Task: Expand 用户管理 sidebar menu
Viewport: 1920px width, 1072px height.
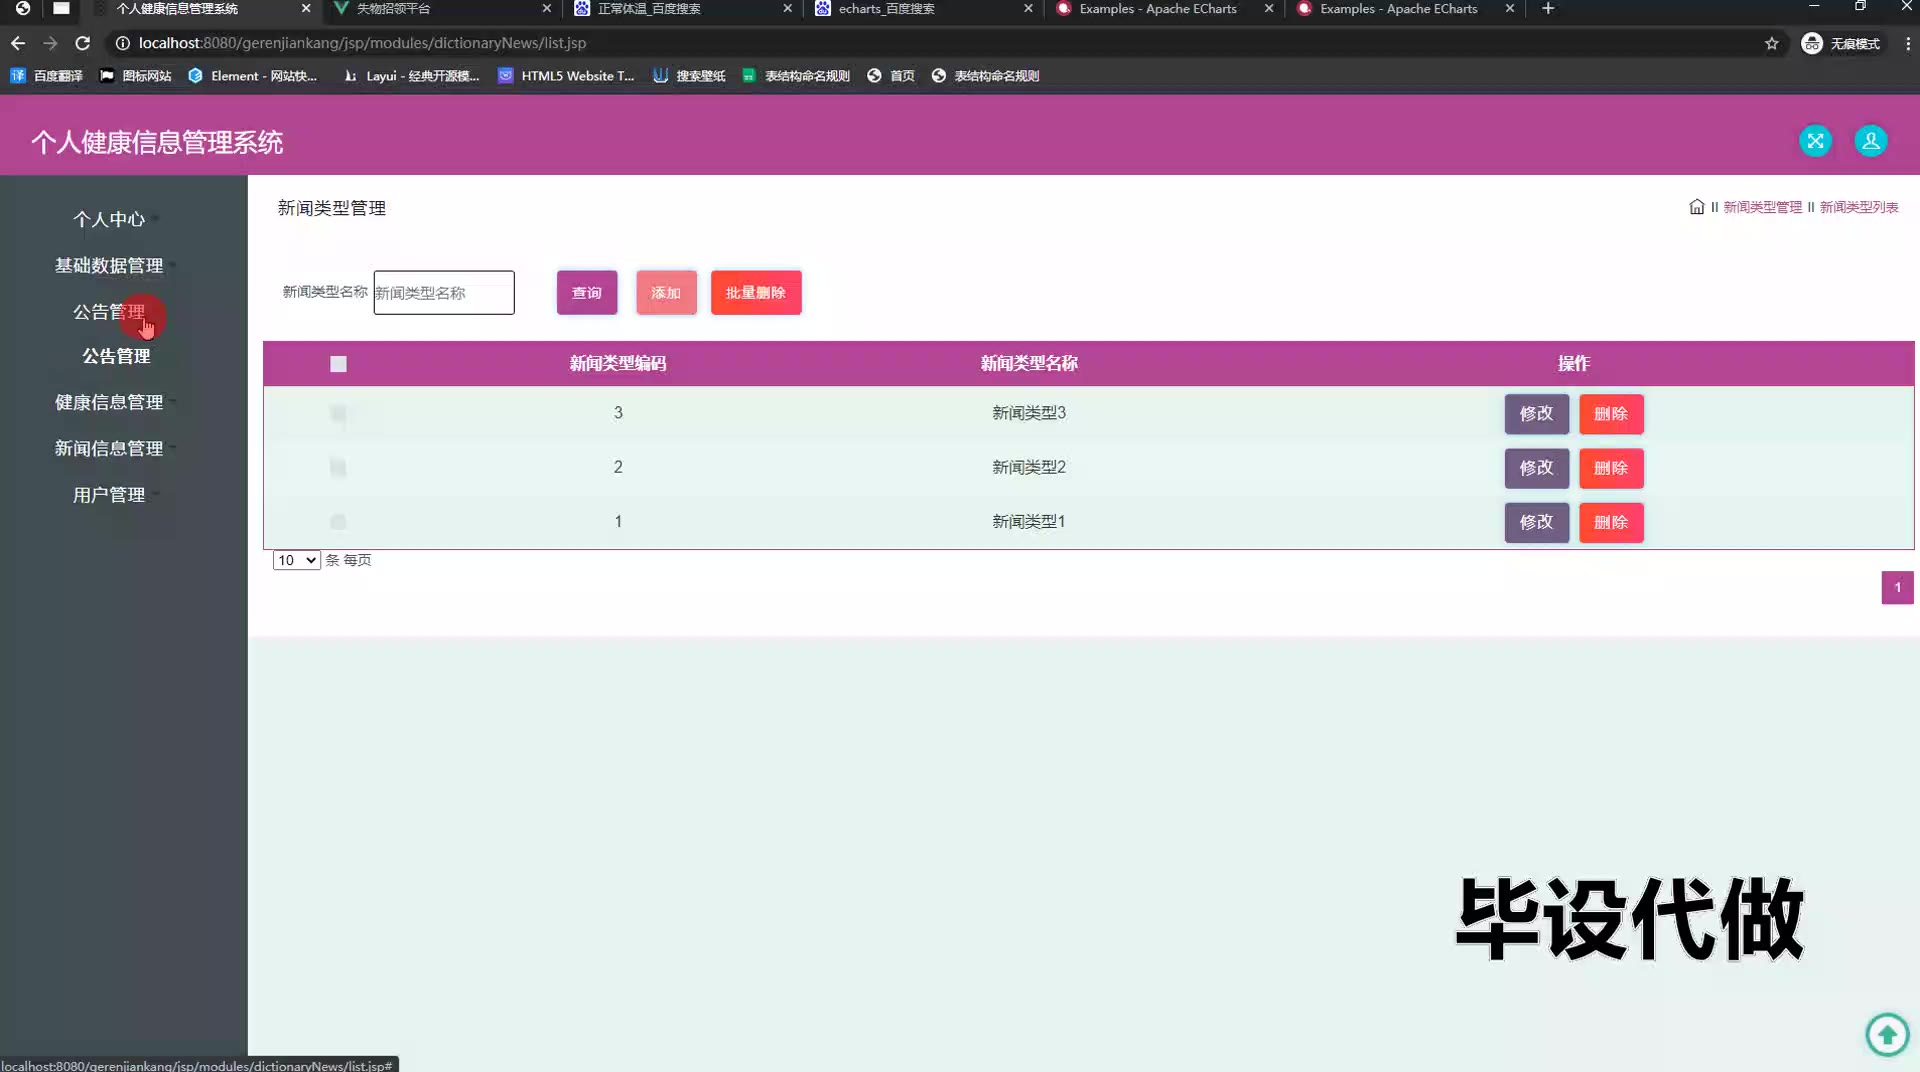Action: point(109,494)
